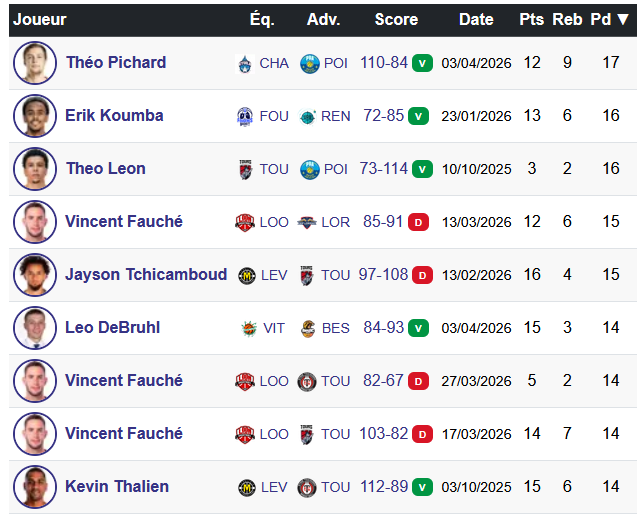Click the VIT team logo icon
Screen dimensions: 637x523
249,328
